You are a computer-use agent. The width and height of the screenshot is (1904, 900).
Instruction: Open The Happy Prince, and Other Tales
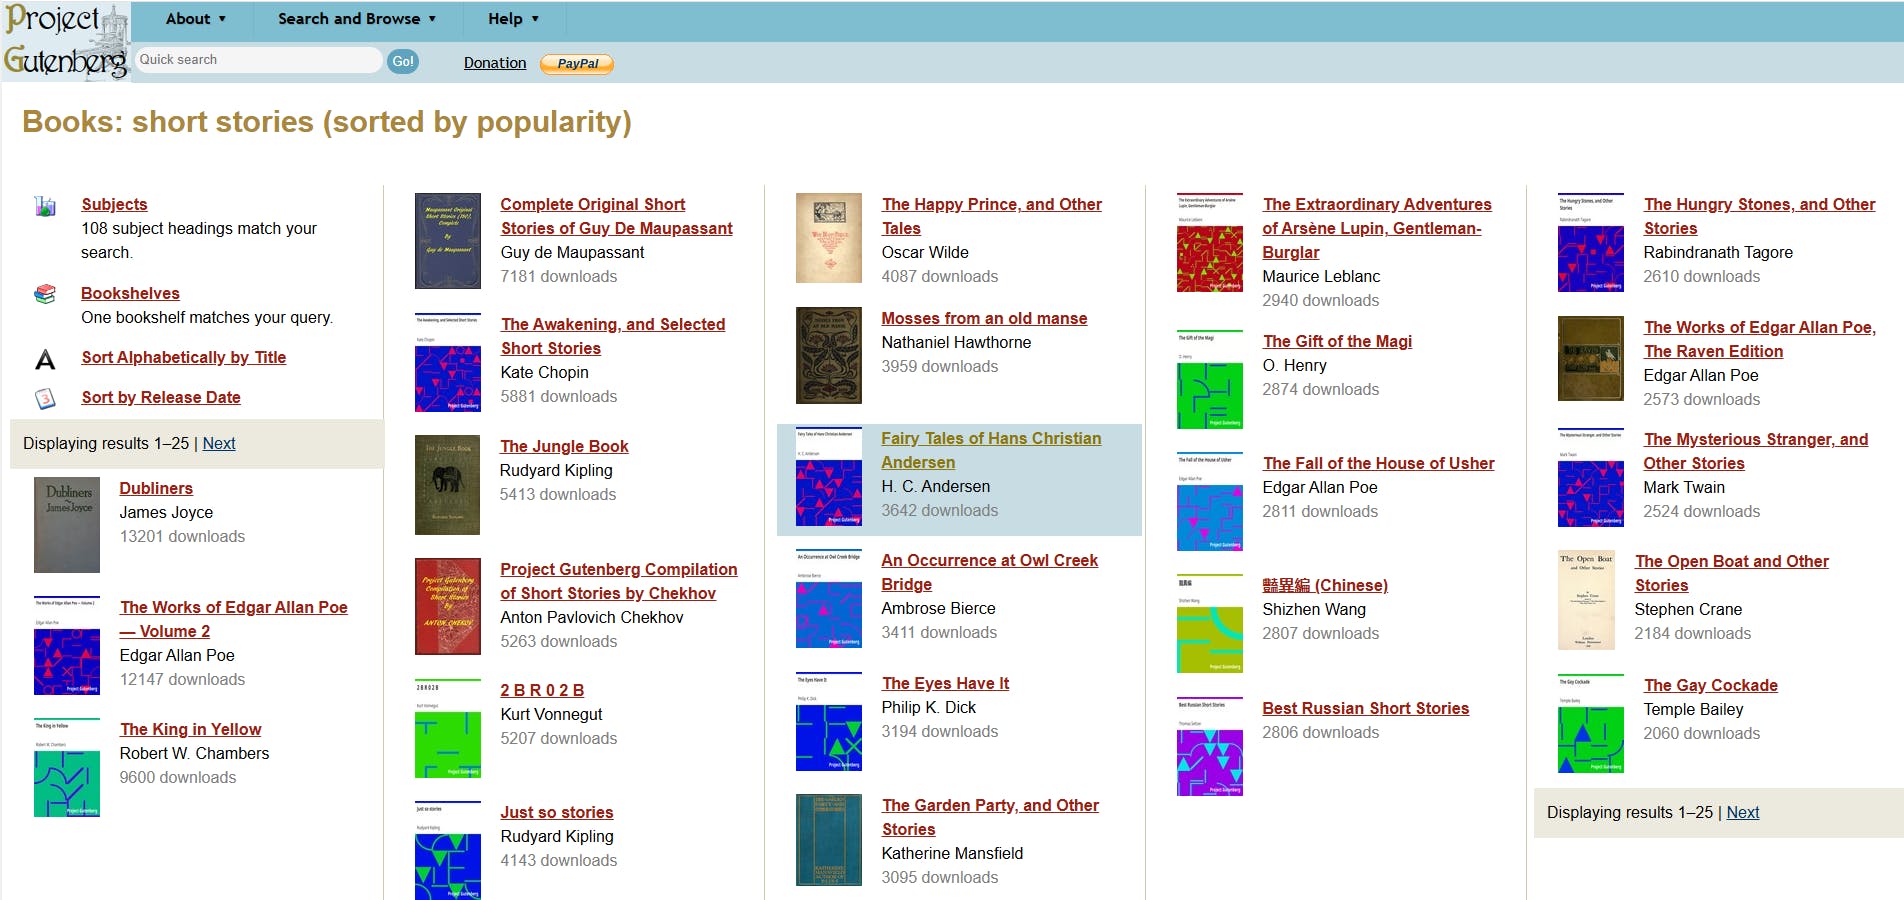pyautogui.click(x=992, y=216)
